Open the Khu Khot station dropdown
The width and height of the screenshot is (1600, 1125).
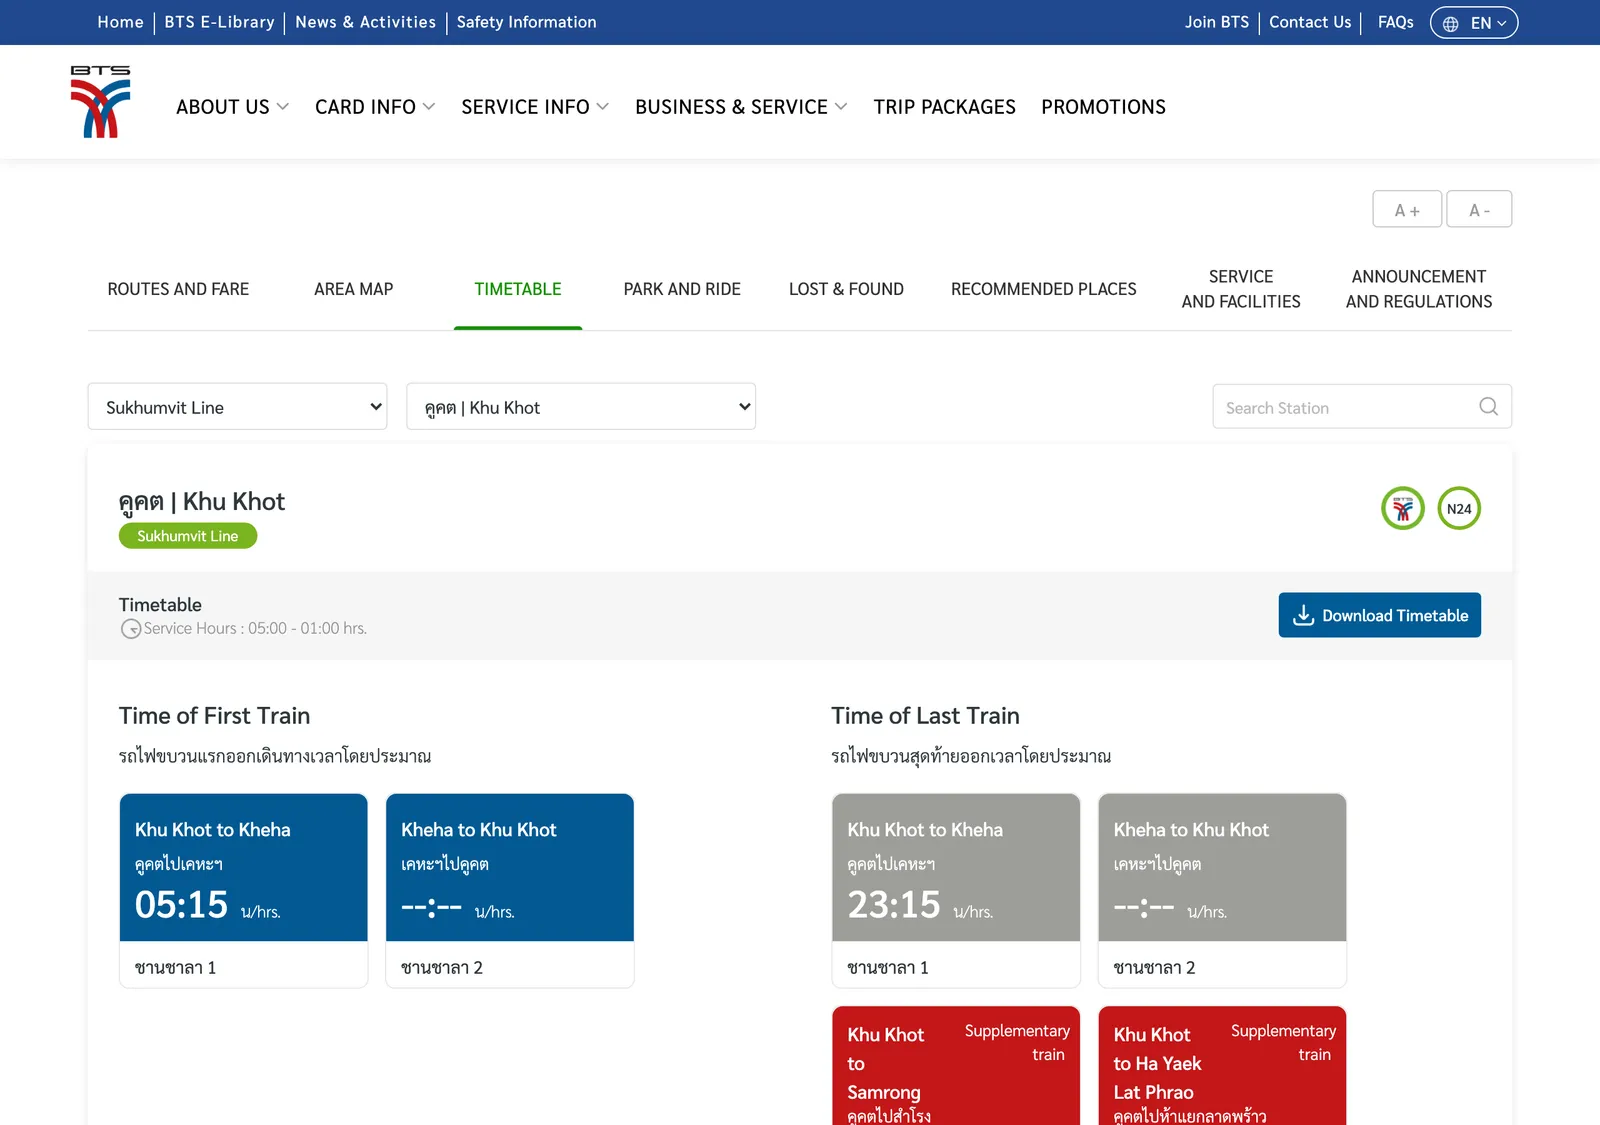[x=581, y=407]
